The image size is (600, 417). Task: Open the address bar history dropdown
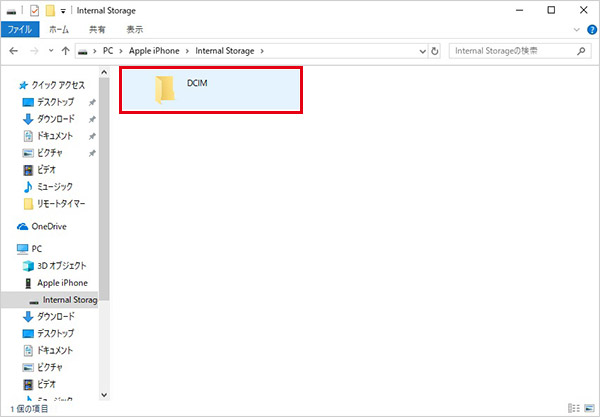click(422, 51)
